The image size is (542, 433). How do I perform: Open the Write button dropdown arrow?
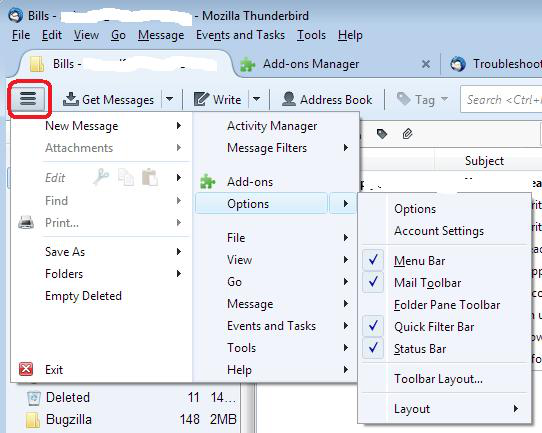click(256, 99)
